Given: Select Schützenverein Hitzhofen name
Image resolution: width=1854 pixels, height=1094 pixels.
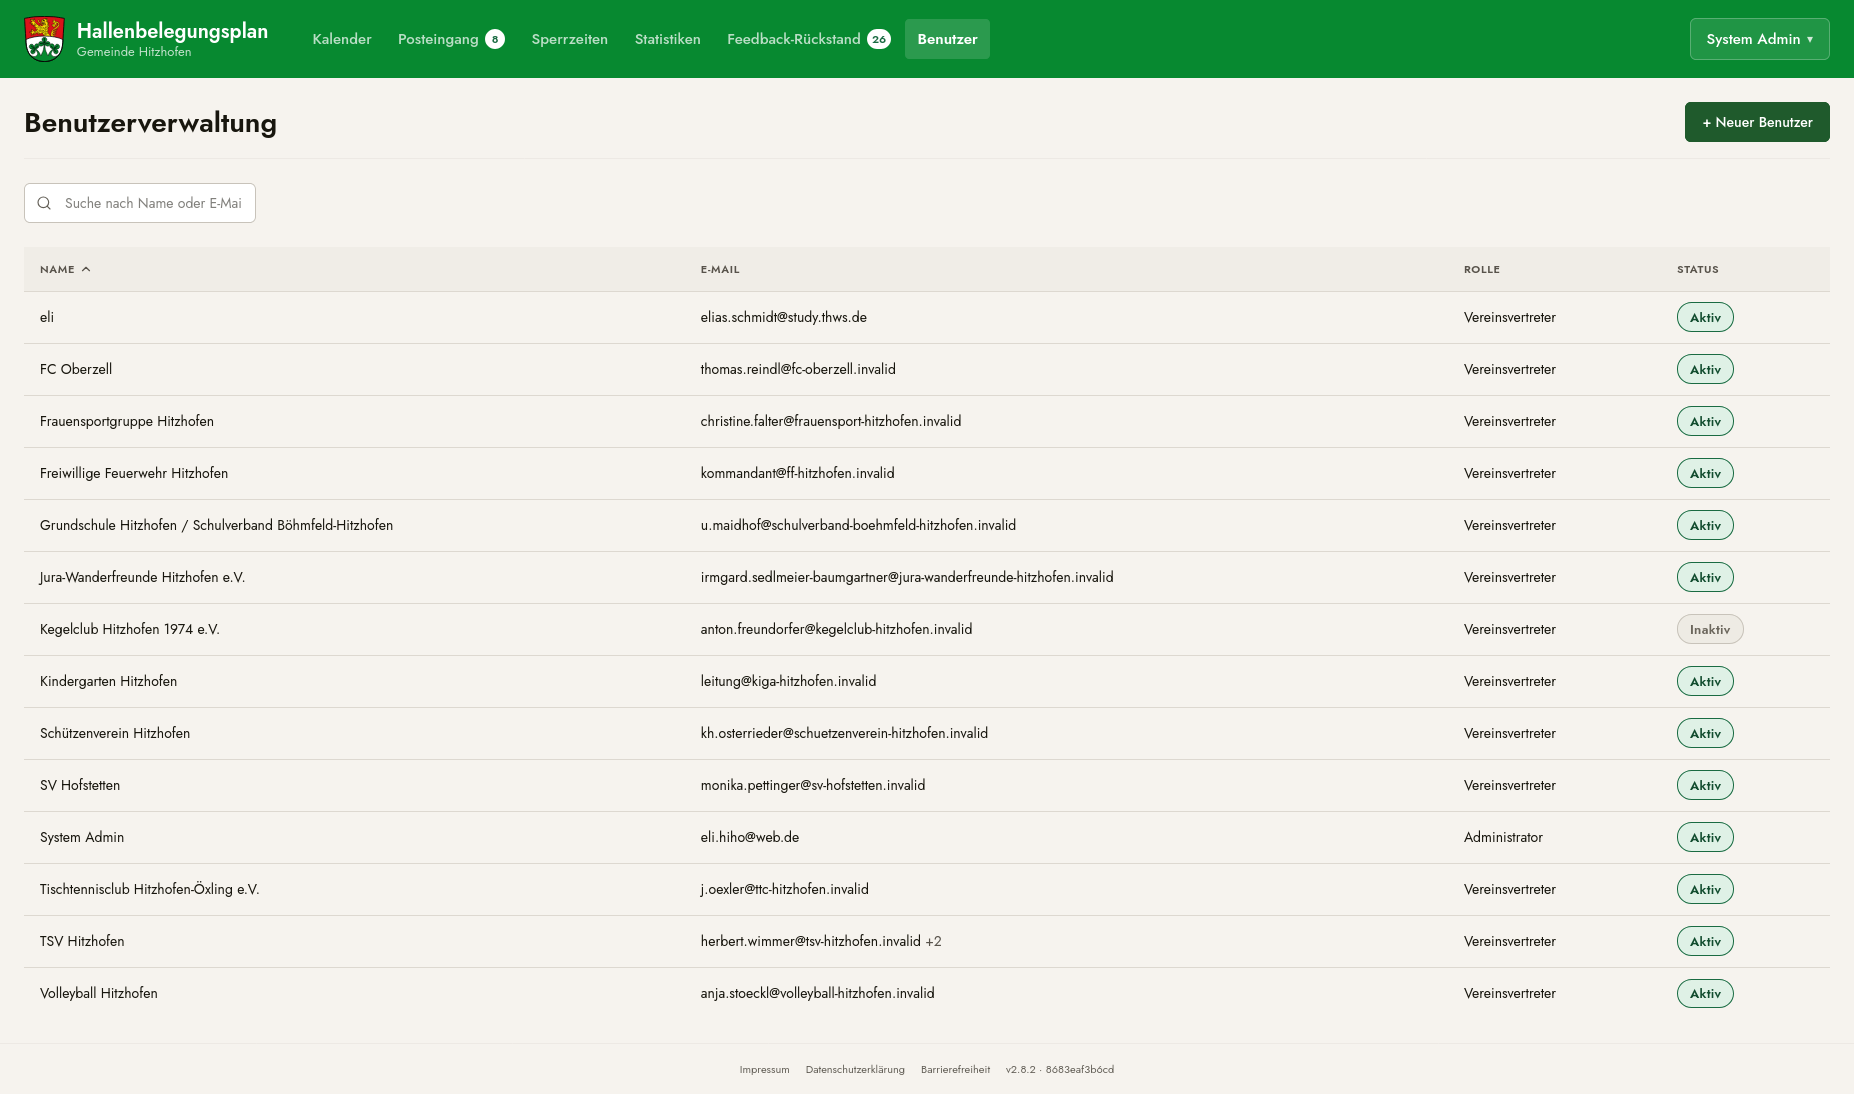Looking at the screenshot, I should [x=115, y=733].
